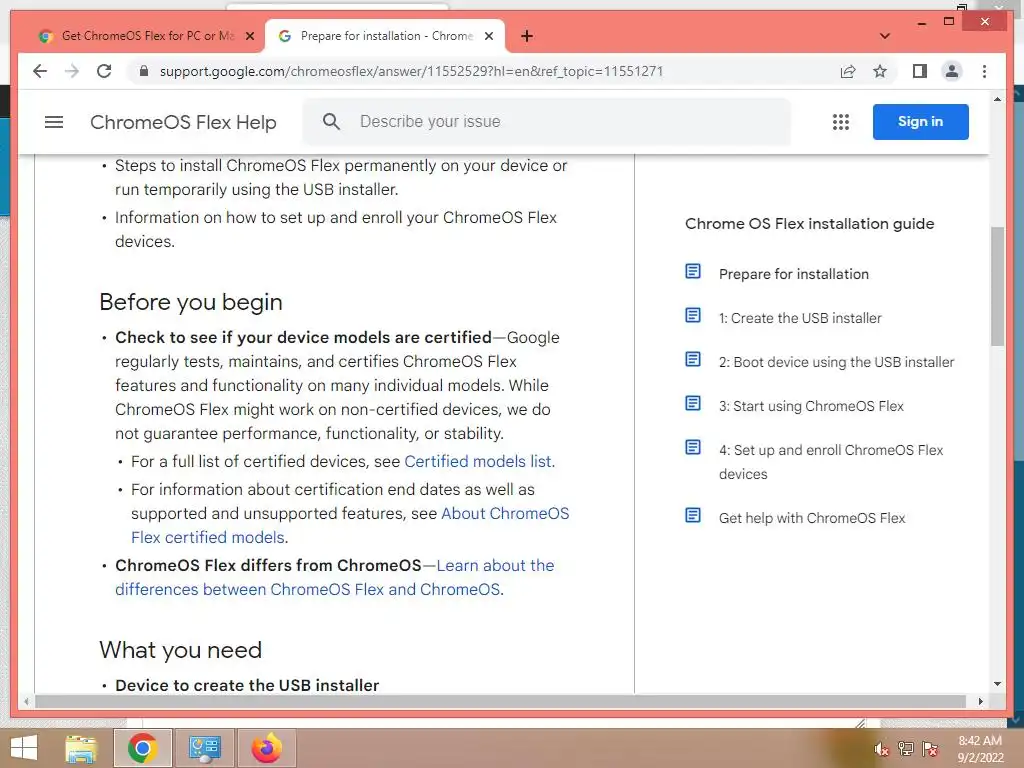Click the Before you begin heading

(x=191, y=302)
